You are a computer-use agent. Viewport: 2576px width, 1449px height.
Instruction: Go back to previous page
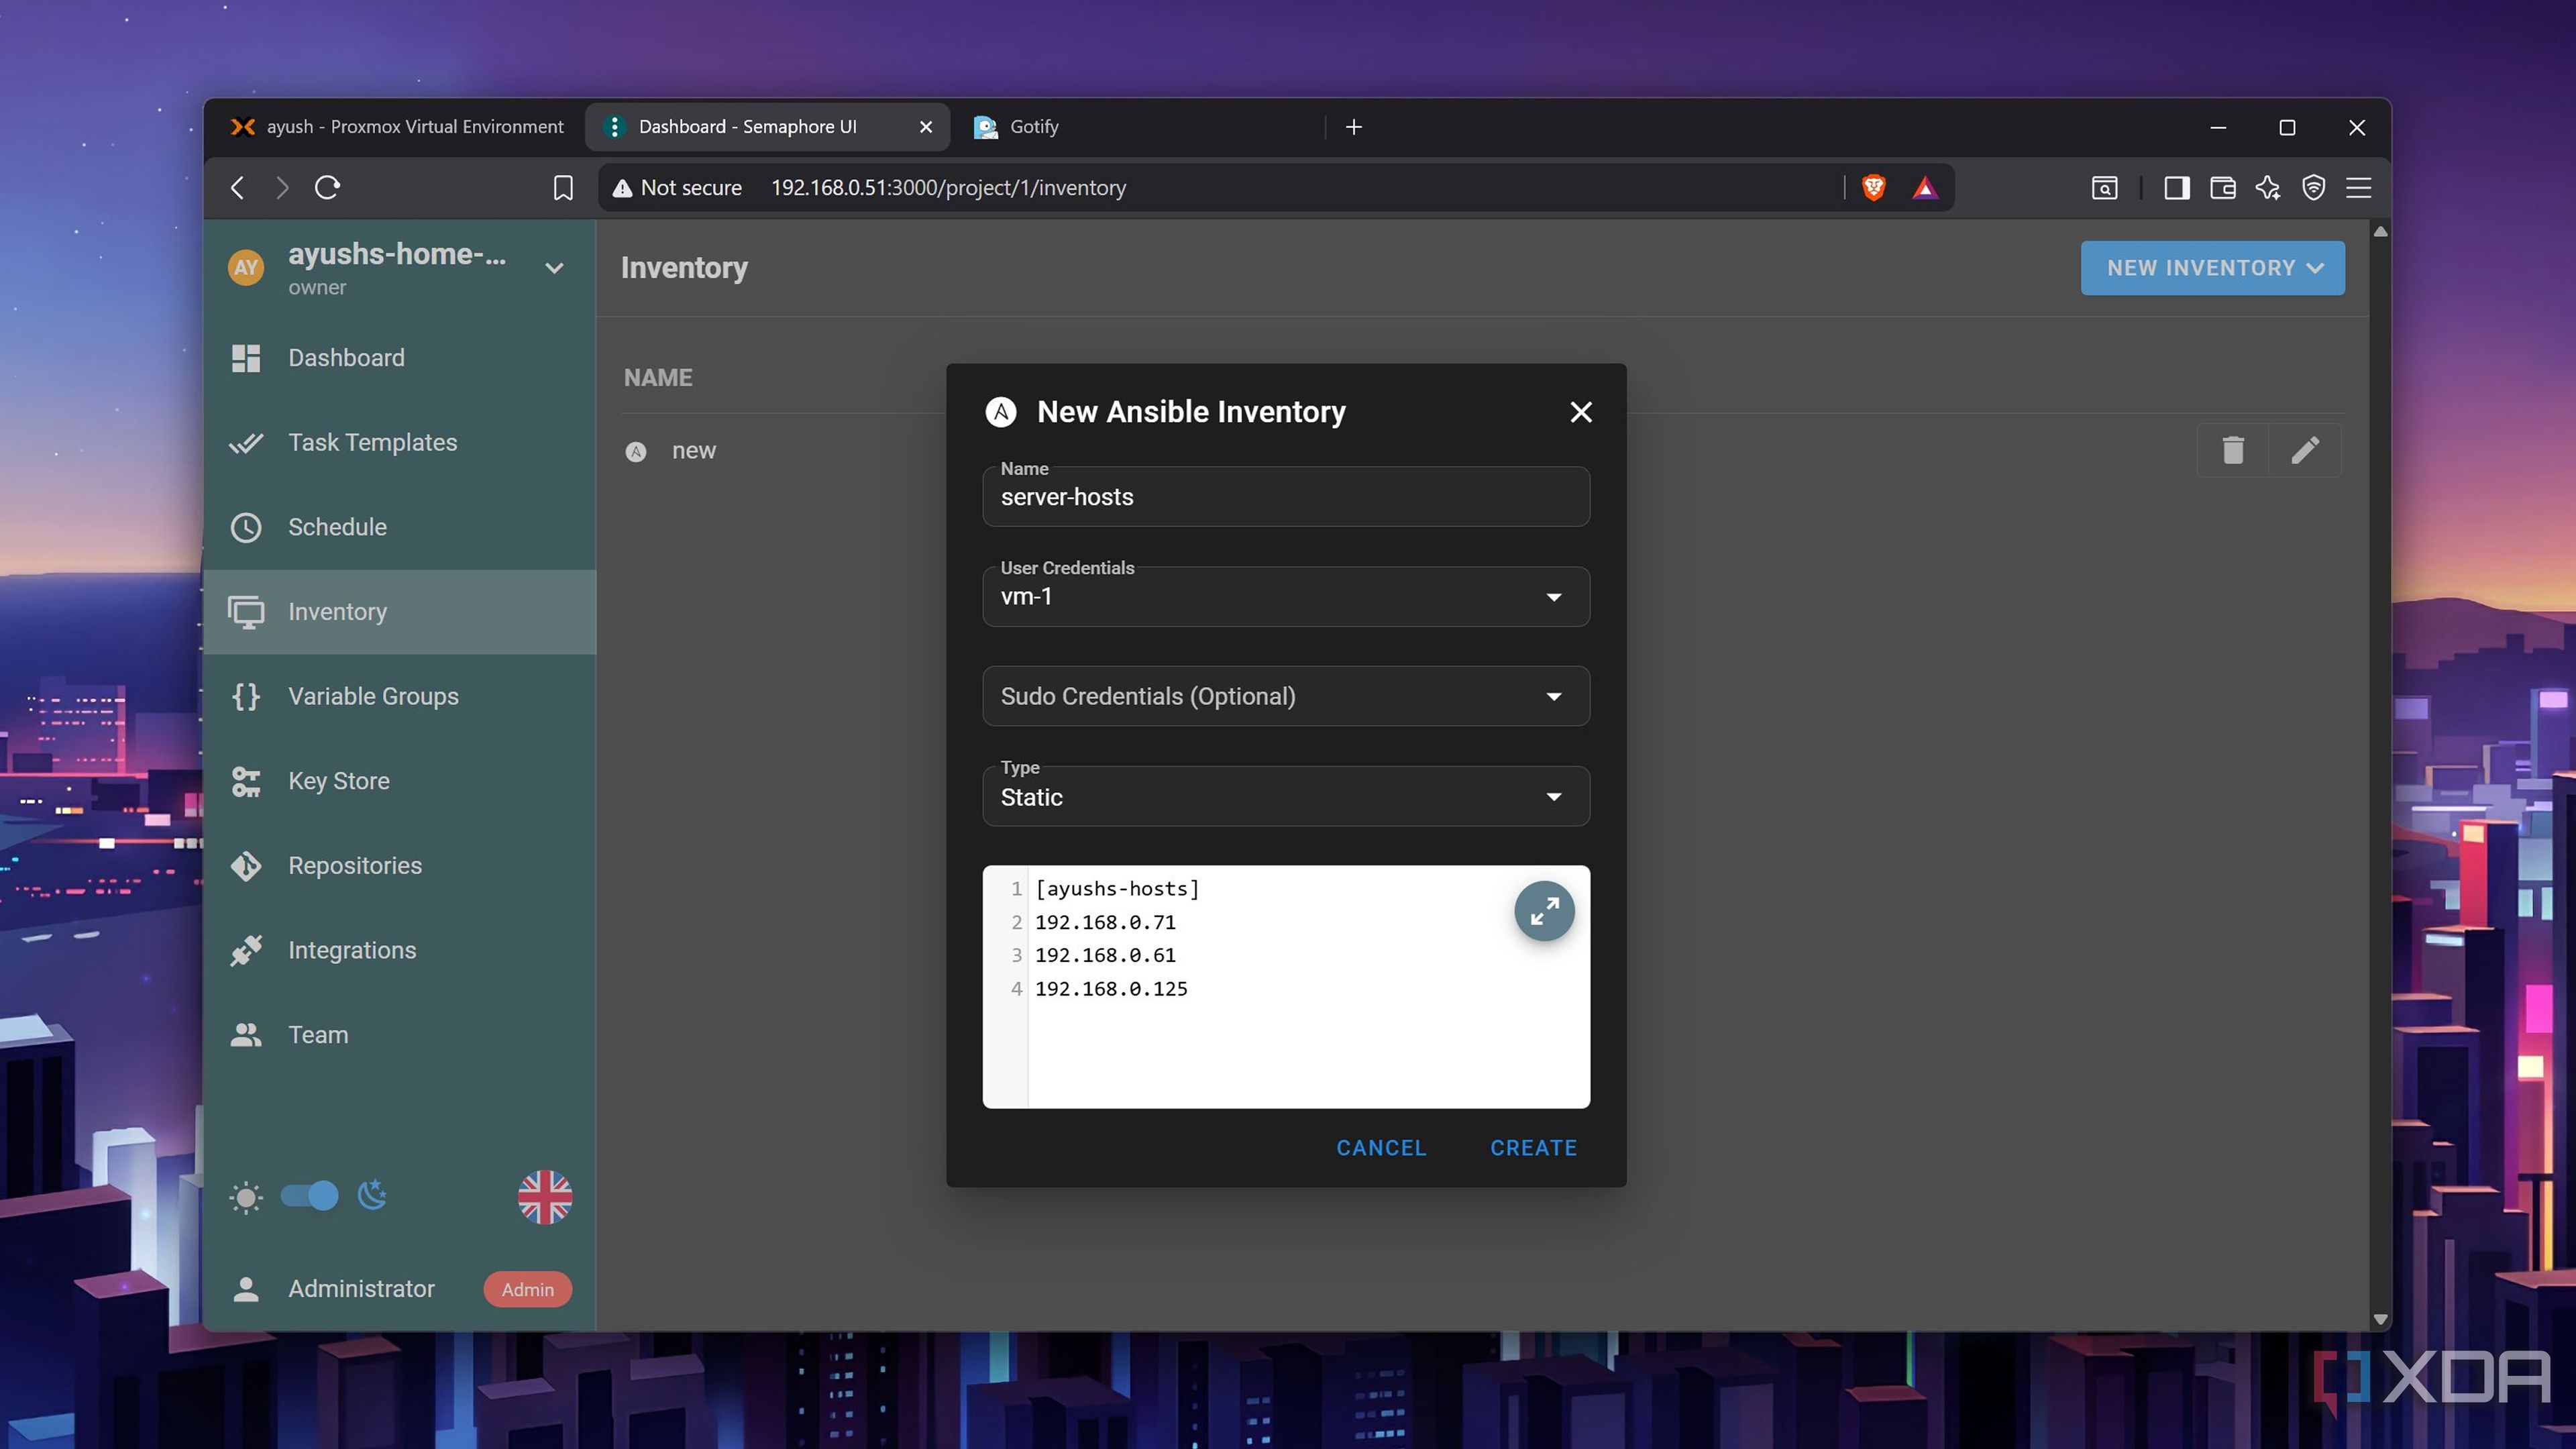coord(237,188)
